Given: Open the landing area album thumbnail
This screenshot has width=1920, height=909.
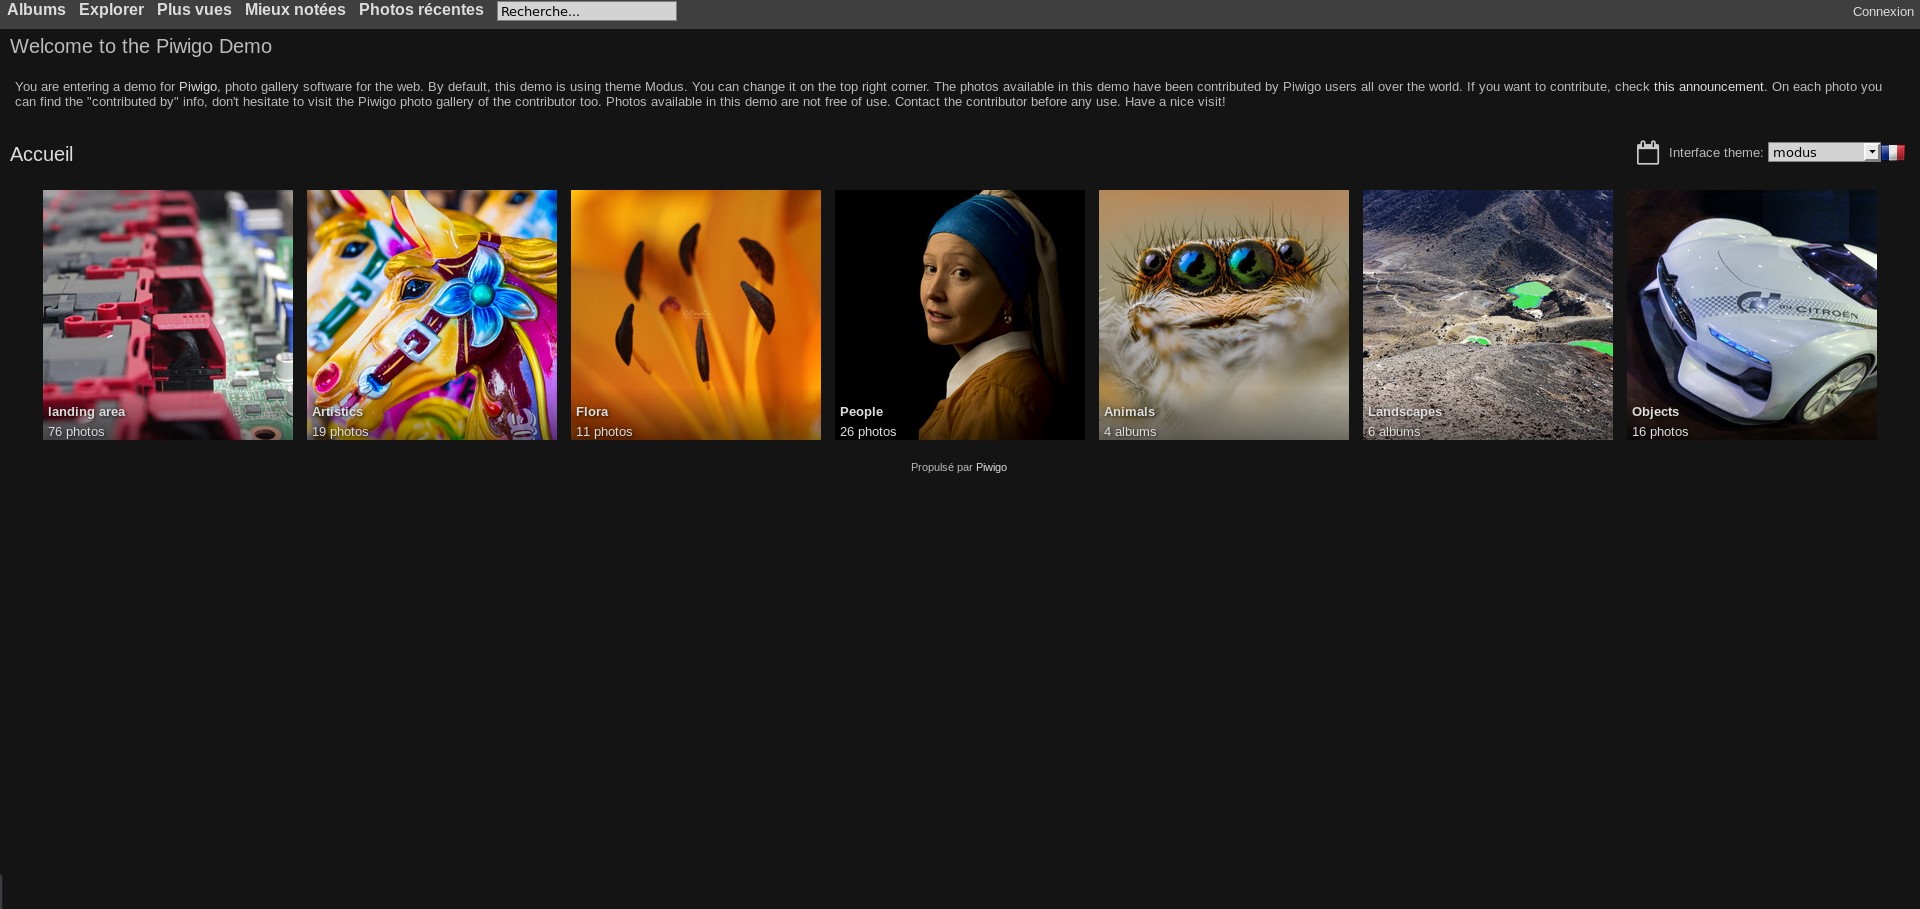Looking at the screenshot, I should point(168,315).
